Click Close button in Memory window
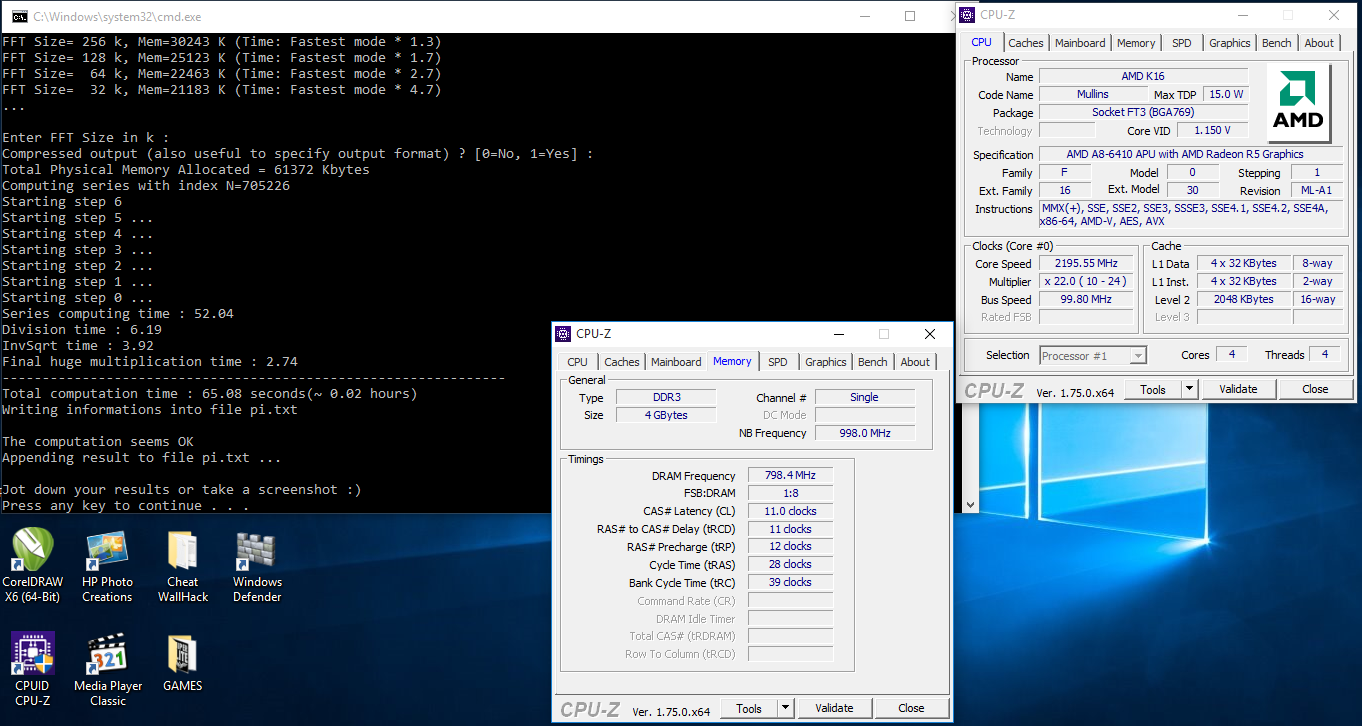 911,708
